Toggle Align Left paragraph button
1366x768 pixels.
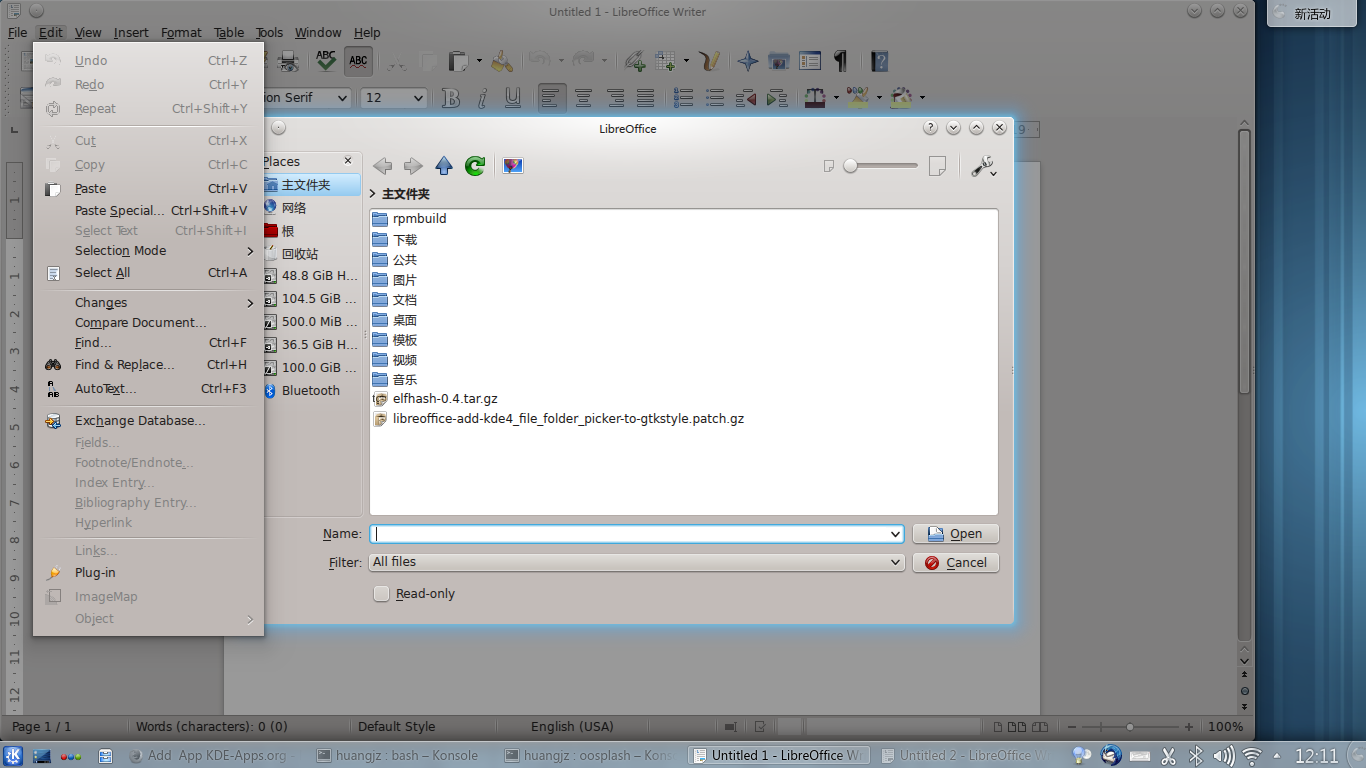pos(552,97)
